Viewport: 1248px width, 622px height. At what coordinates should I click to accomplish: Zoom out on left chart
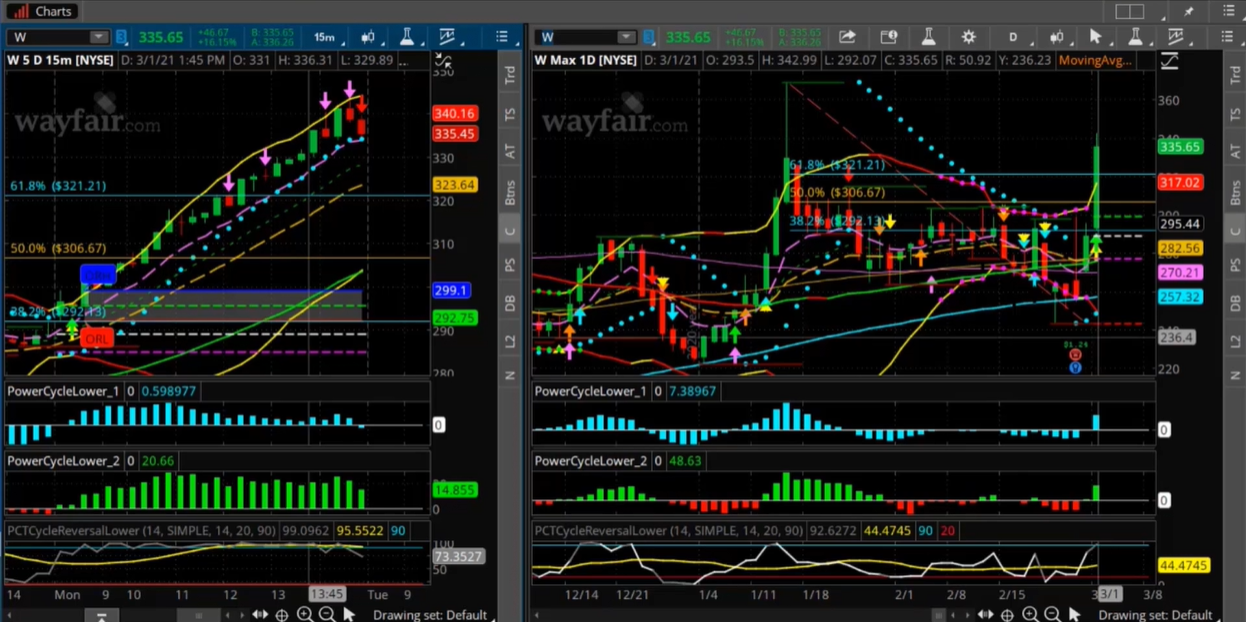pos(326,615)
